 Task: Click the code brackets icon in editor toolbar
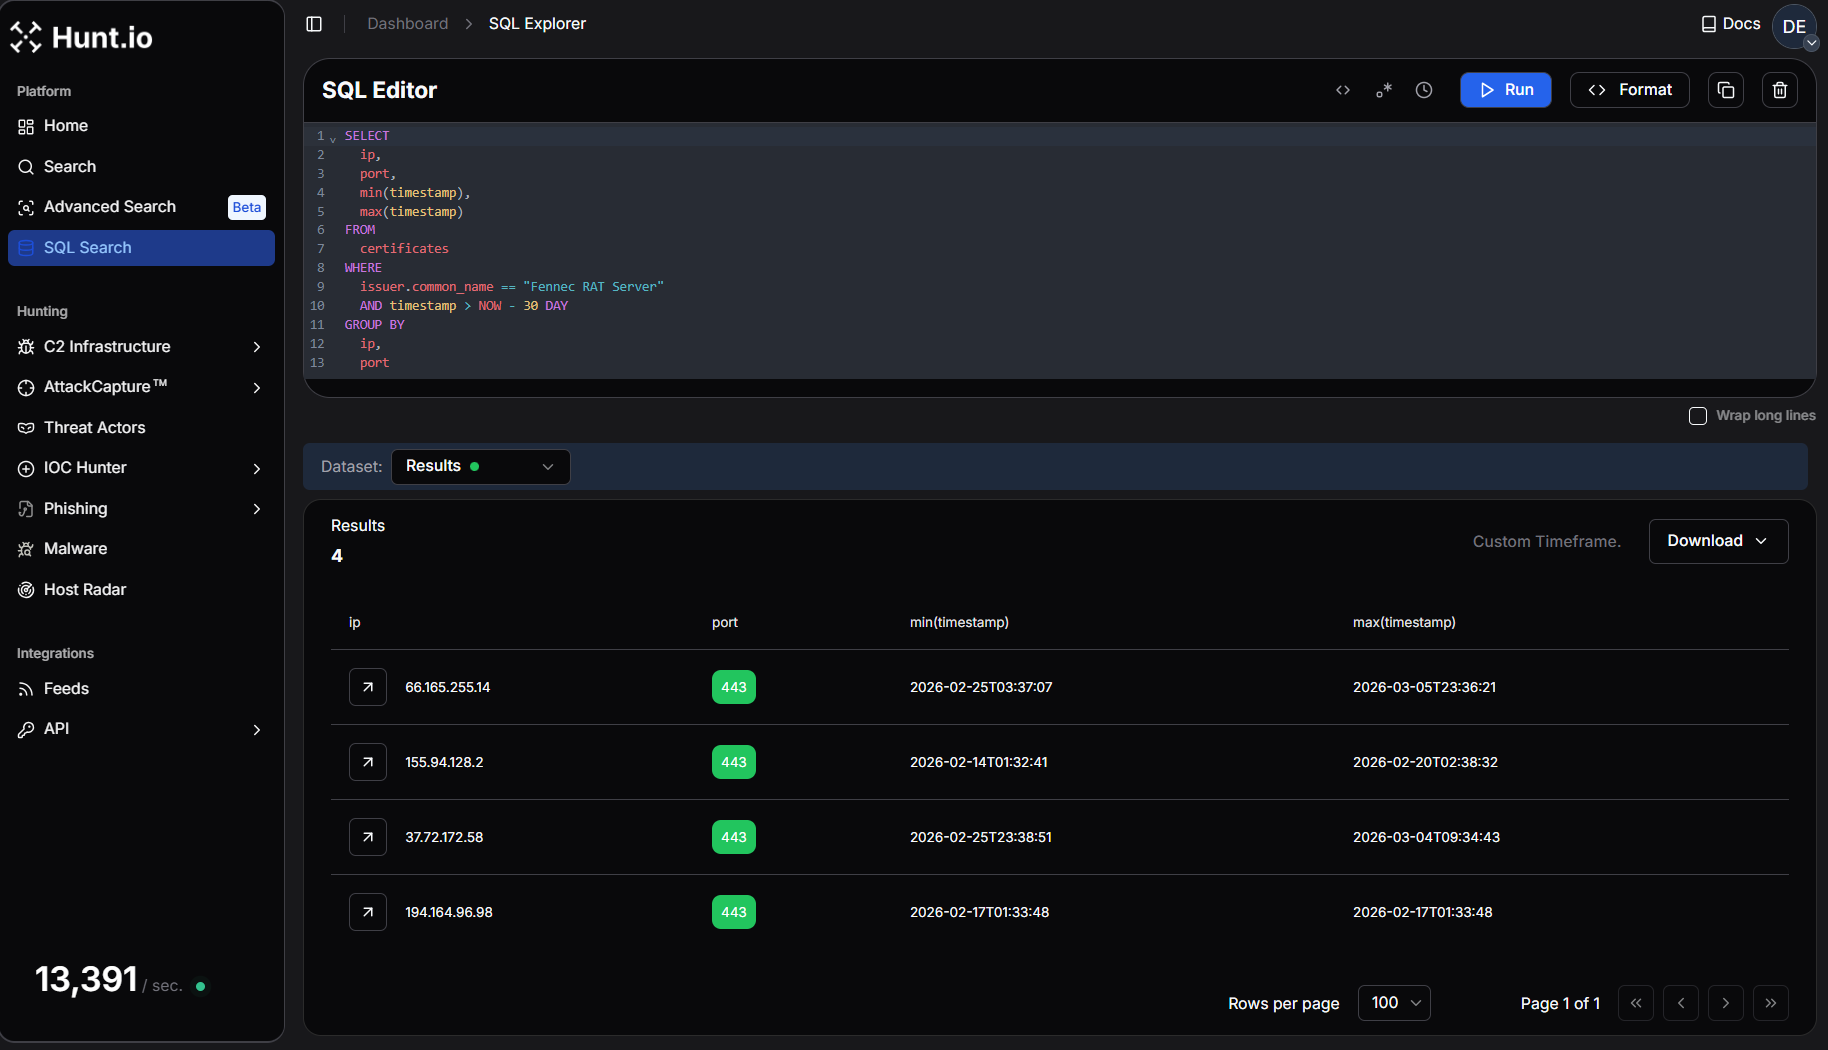[1343, 90]
